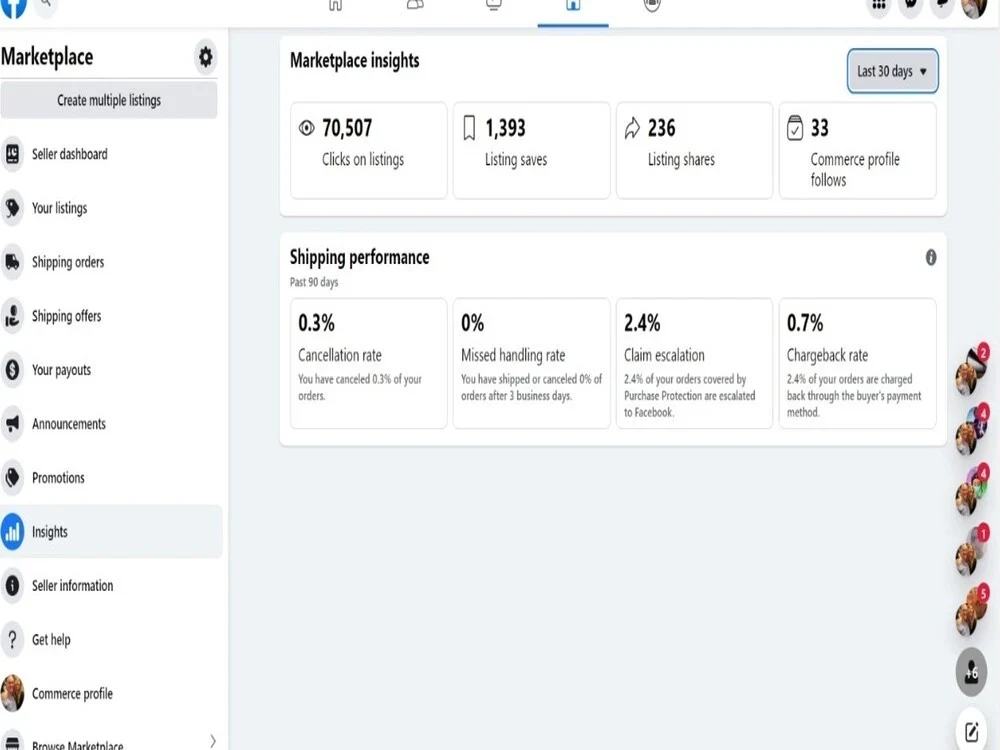
Task: Open chat head with 5 badge
Action: coord(971,612)
